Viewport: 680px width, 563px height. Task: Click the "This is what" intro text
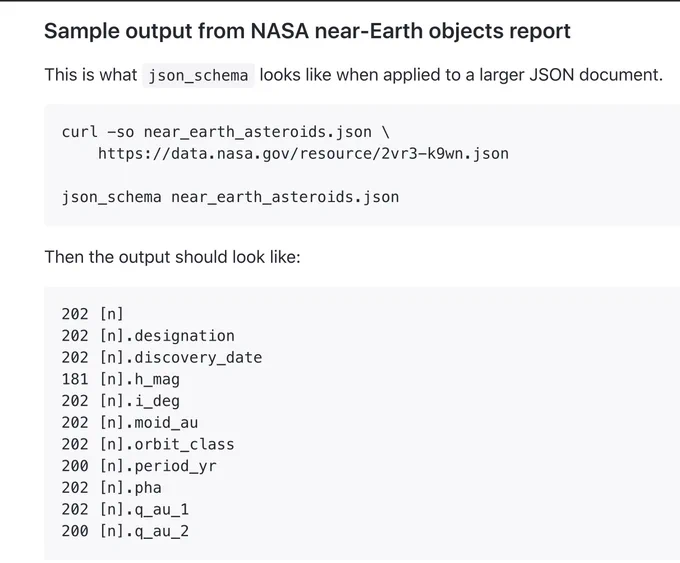pyautogui.click(x=91, y=75)
